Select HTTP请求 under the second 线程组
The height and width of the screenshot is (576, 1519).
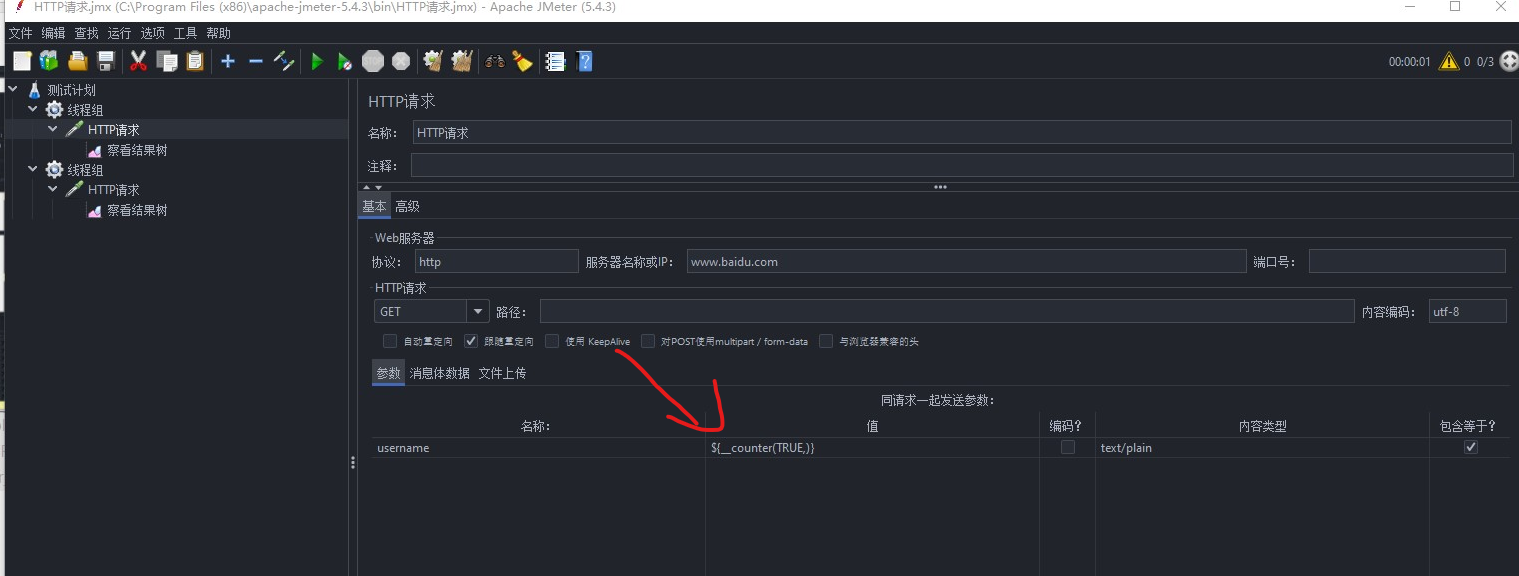pos(113,190)
